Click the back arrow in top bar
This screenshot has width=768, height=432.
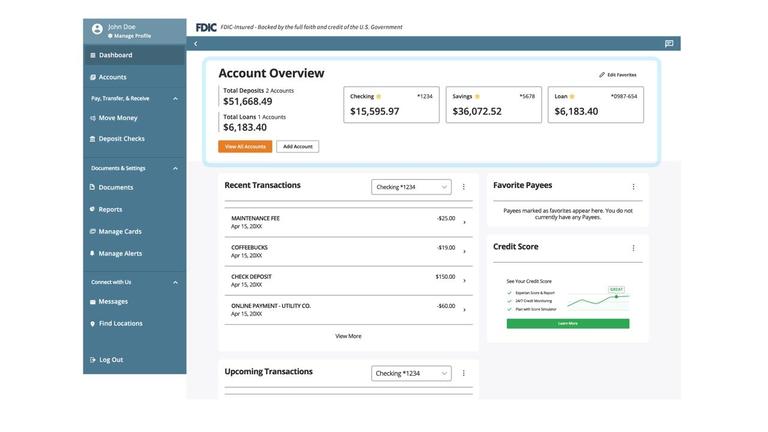[196, 44]
